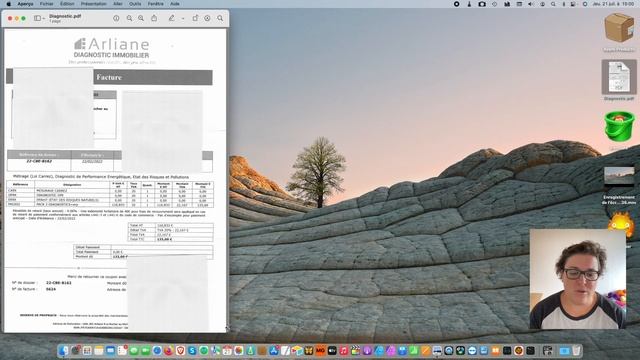Open the Trash in the Dock
Image resolution: width=640 pixels, height=360 pixels.
(x=576, y=351)
